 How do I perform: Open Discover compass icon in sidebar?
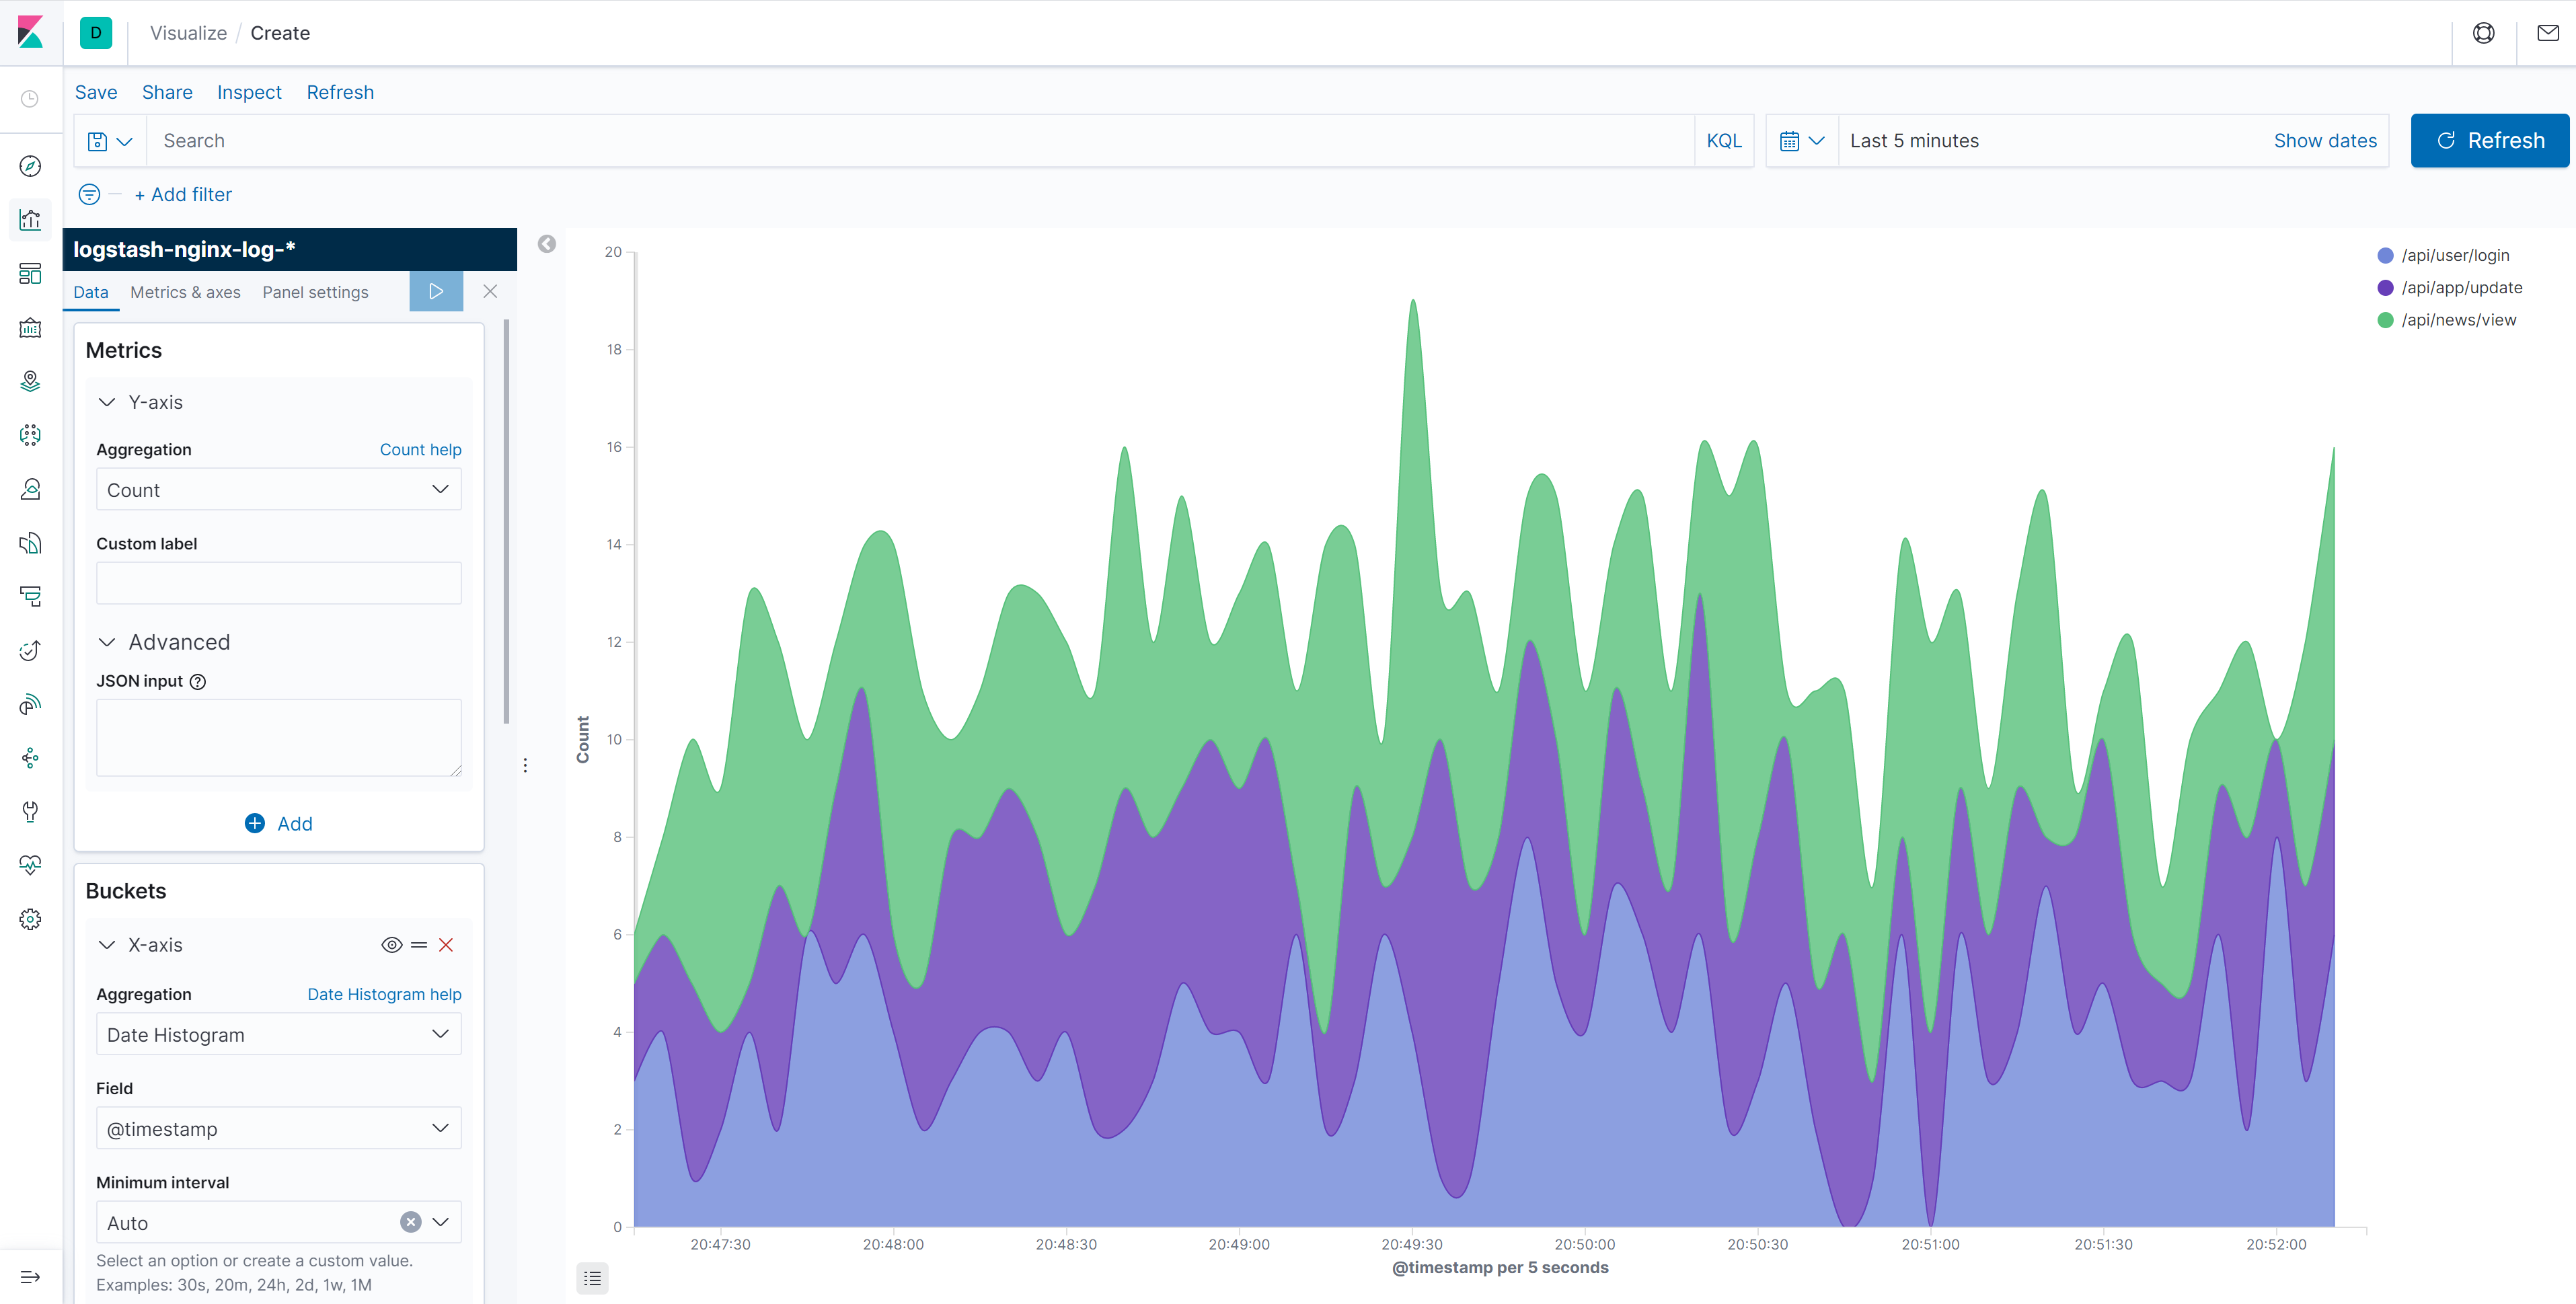point(30,166)
